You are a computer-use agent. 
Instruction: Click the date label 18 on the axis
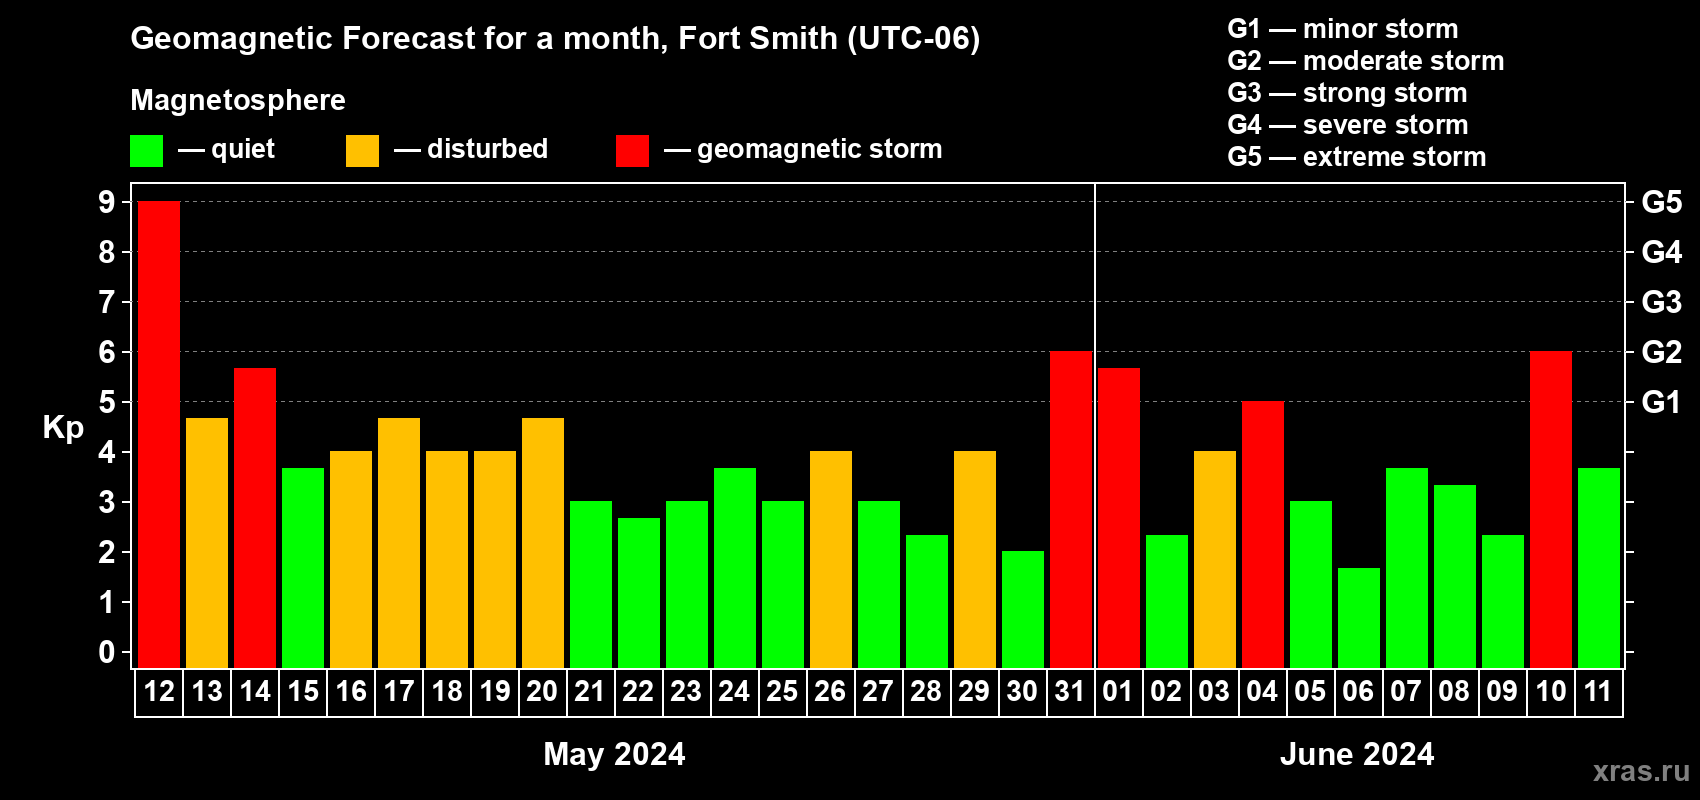click(x=447, y=691)
